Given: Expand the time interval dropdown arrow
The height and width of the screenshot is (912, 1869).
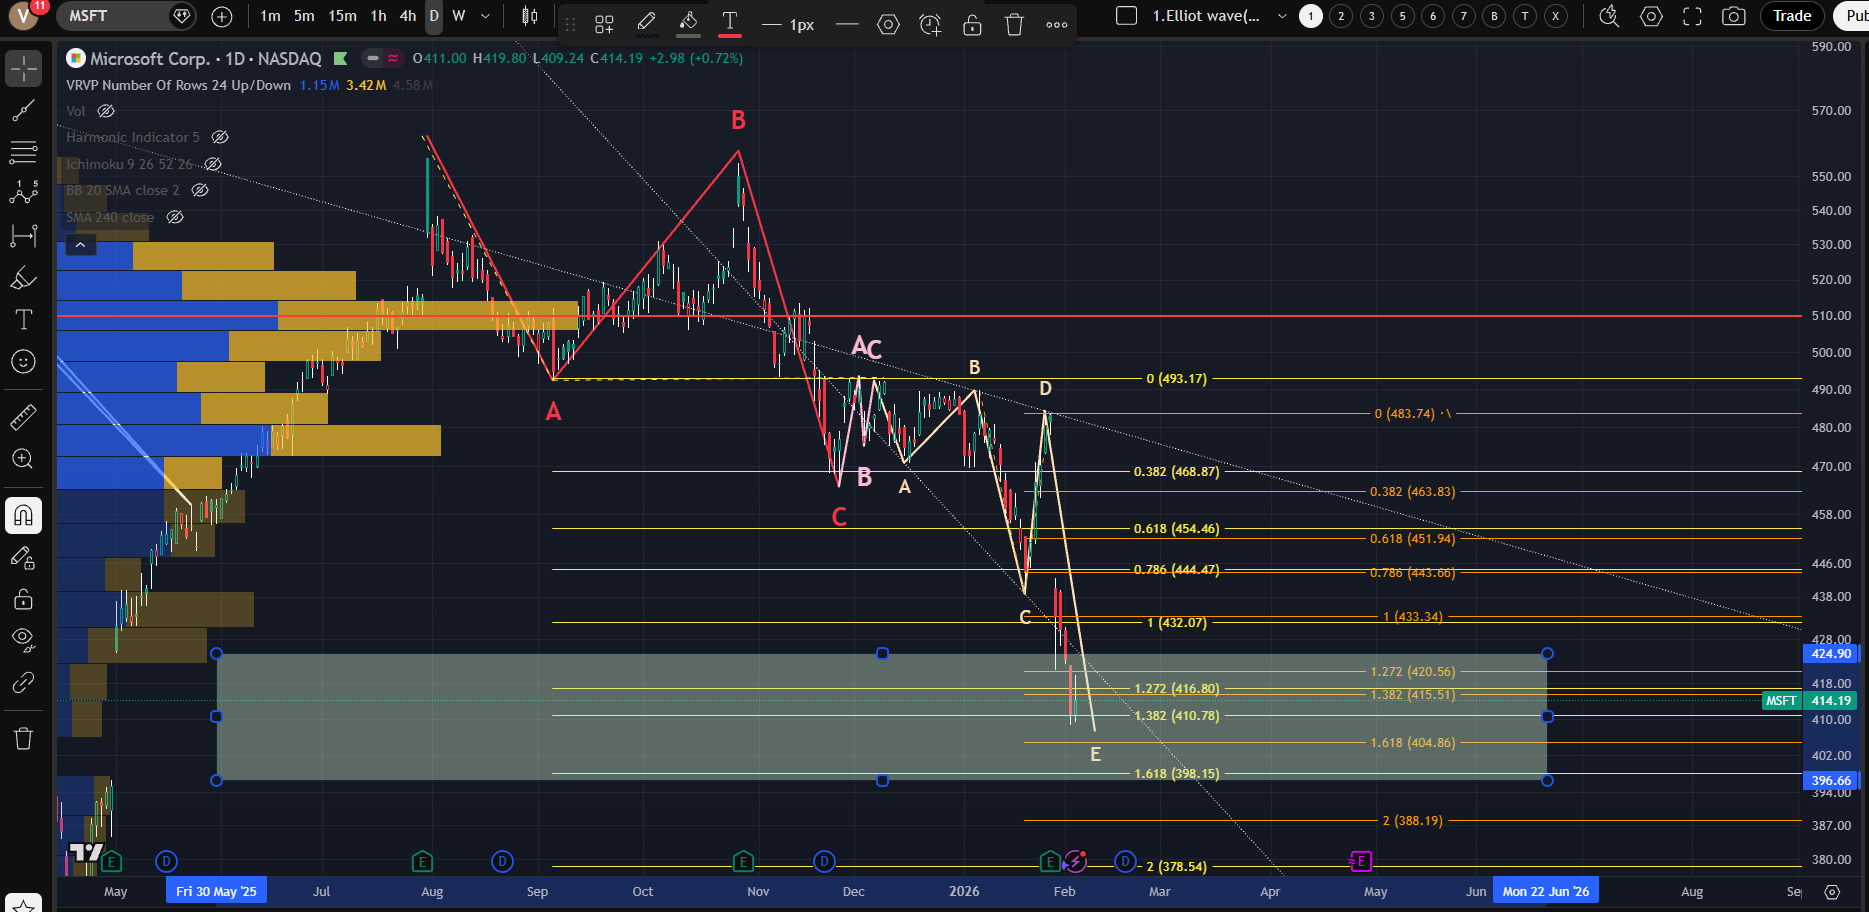Looking at the screenshot, I should (486, 16).
